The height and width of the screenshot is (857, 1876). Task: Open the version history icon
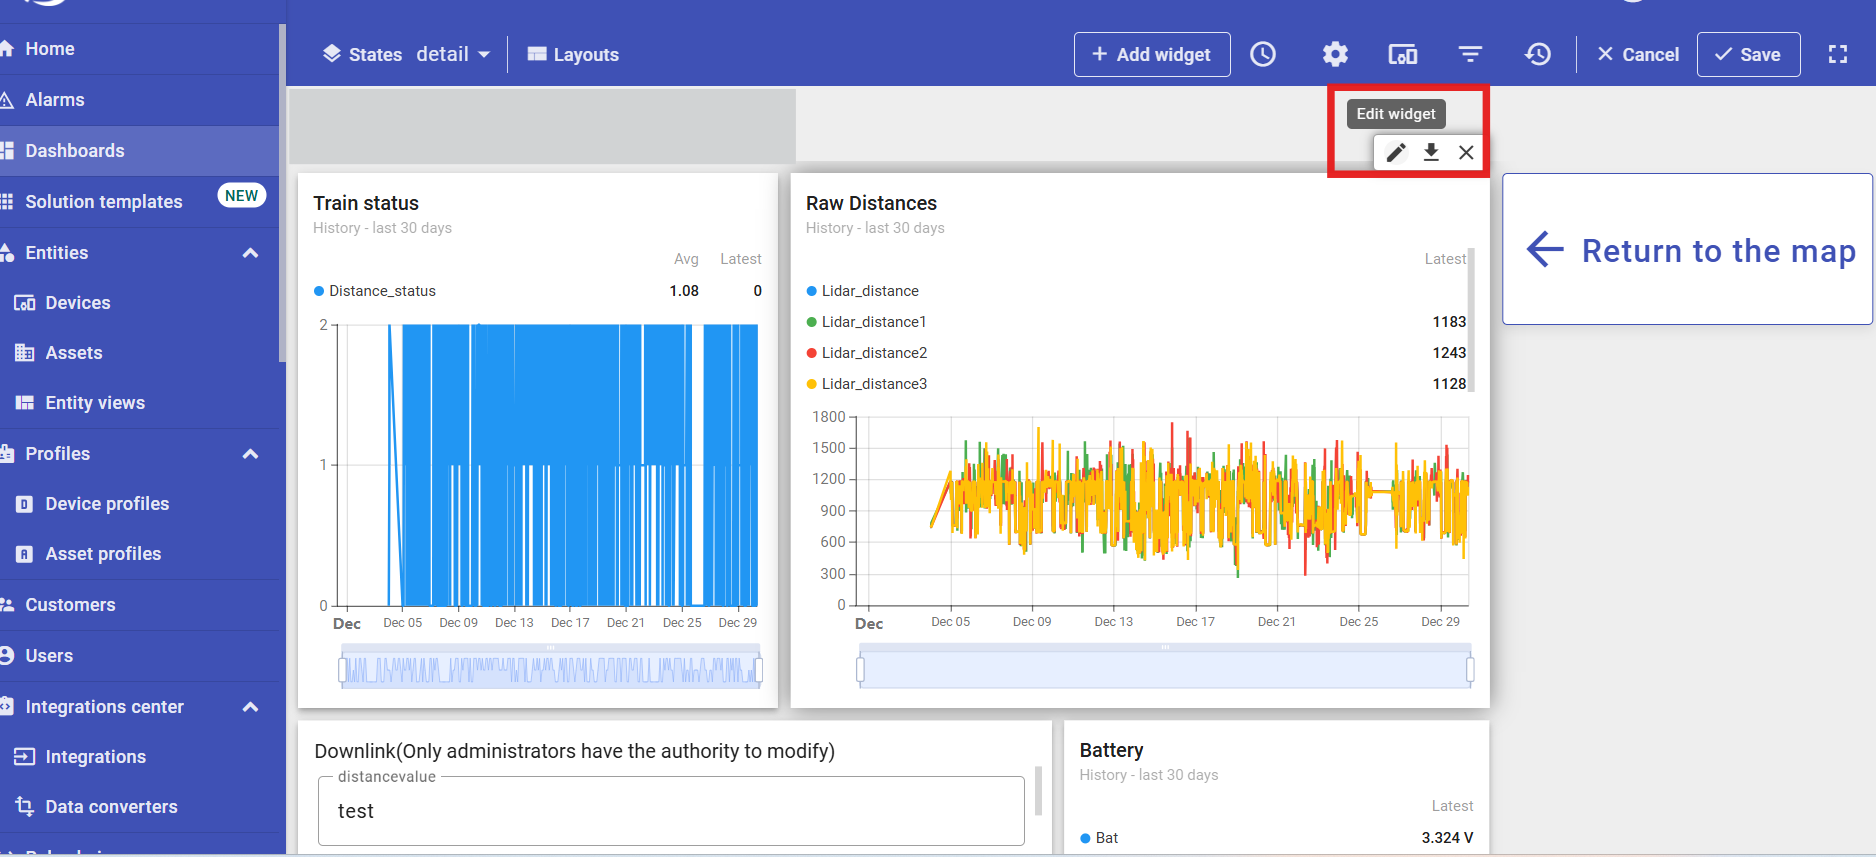click(1537, 54)
